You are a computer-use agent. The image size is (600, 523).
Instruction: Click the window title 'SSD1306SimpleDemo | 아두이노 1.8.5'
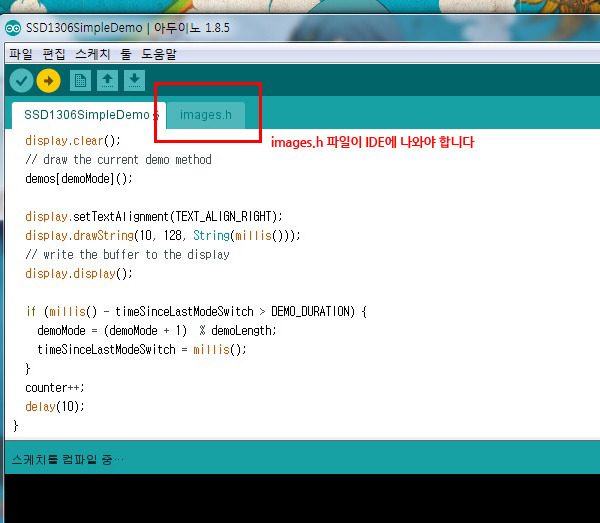pyautogui.click(x=128, y=28)
